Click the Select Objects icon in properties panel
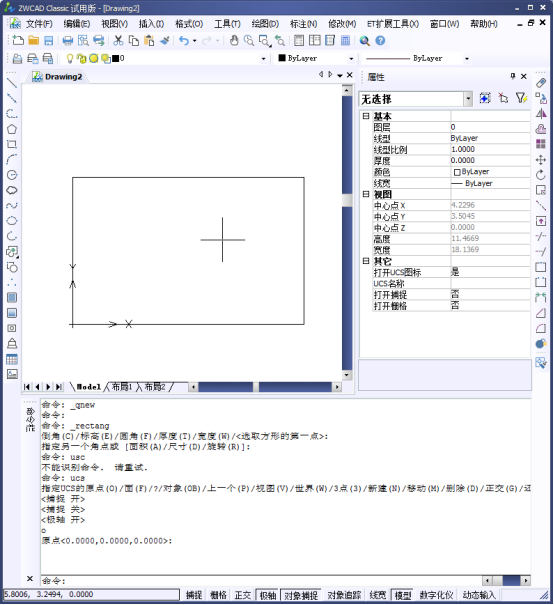The width and height of the screenshot is (554, 605). pyautogui.click(x=503, y=98)
